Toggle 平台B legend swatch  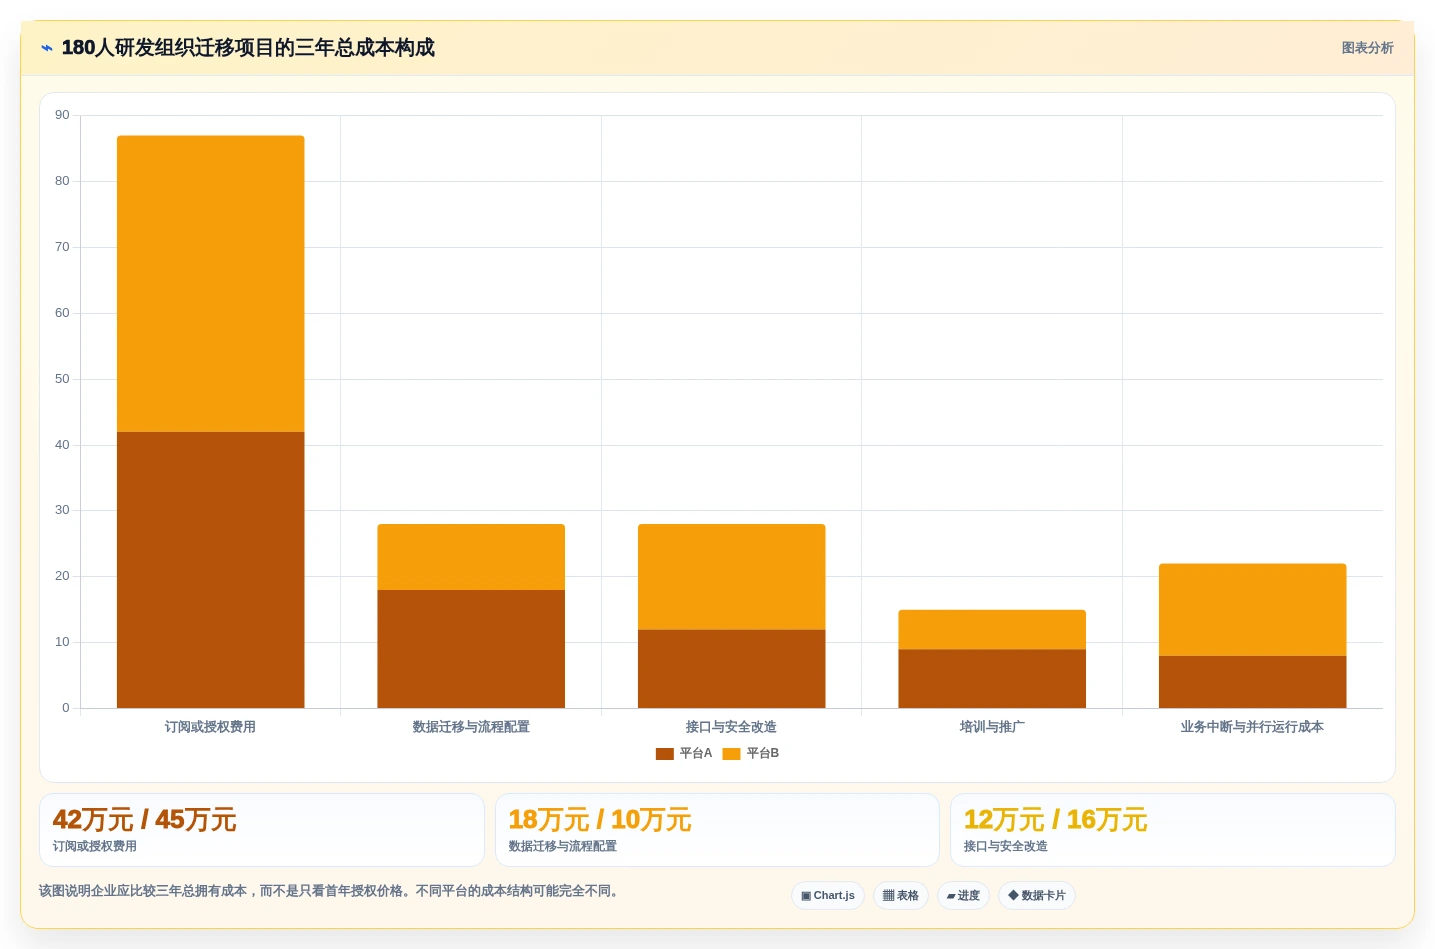point(732,754)
